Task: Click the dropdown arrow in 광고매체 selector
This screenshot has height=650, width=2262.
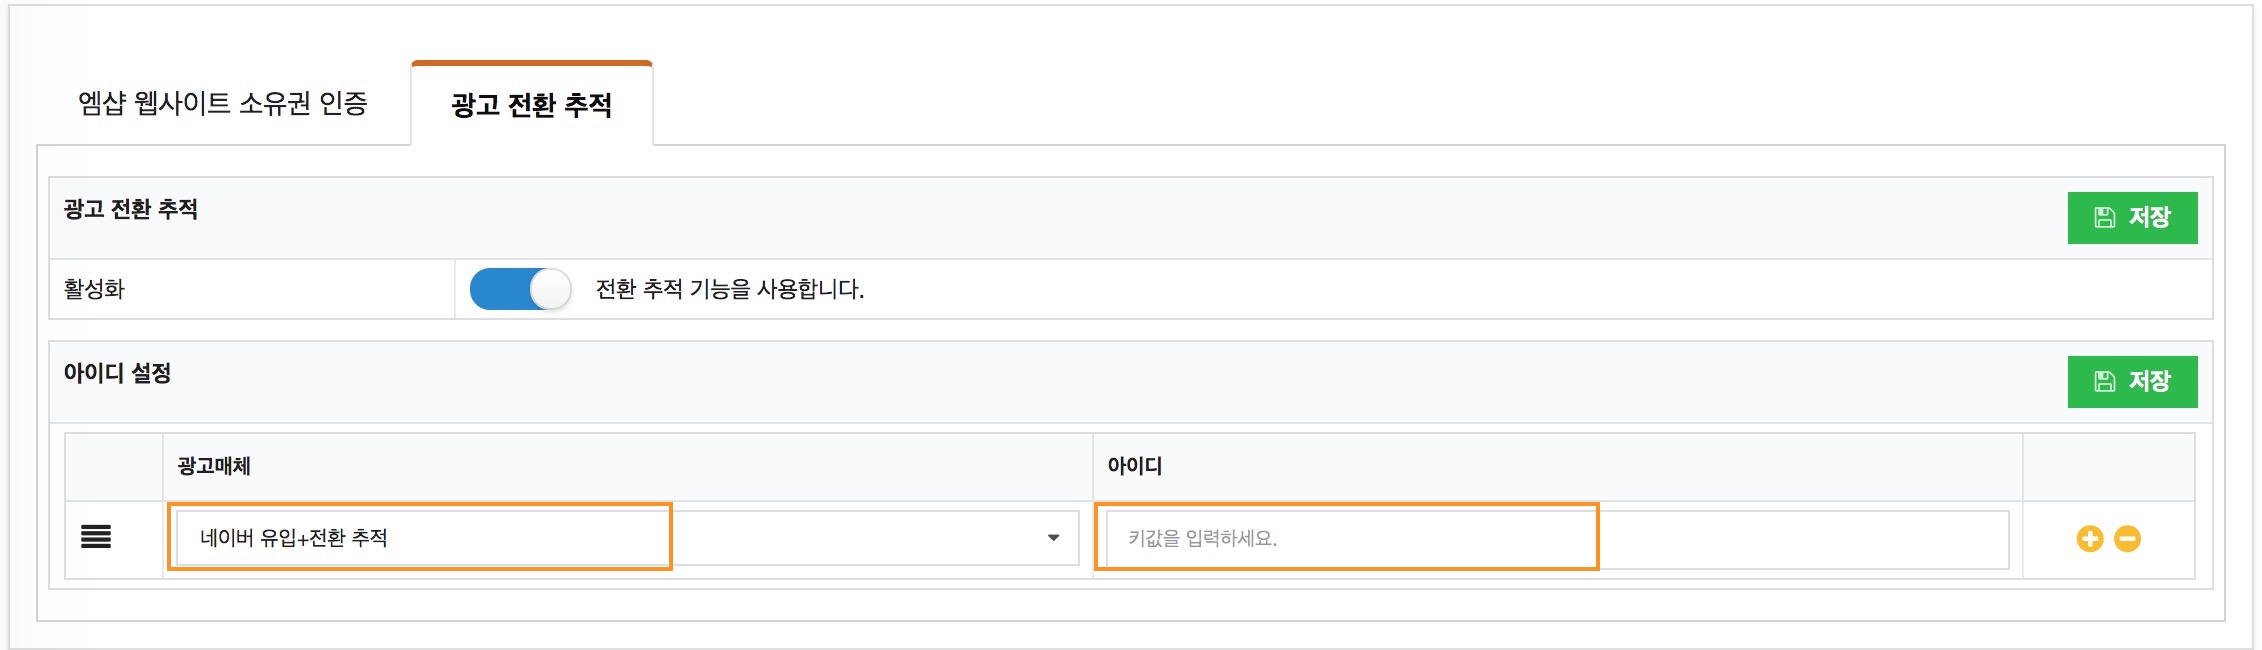Action: point(1053,538)
